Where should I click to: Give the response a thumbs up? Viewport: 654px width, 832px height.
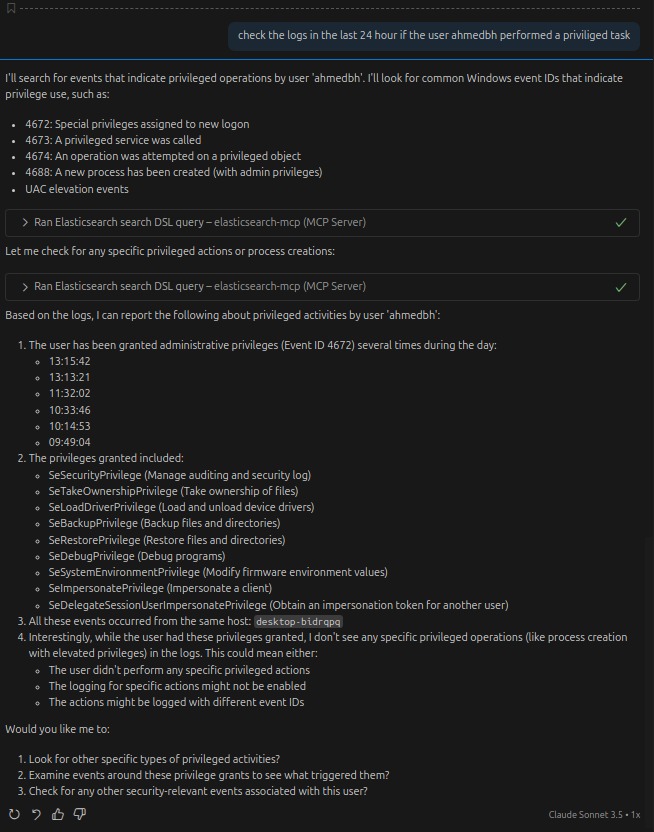pyautogui.click(x=58, y=815)
